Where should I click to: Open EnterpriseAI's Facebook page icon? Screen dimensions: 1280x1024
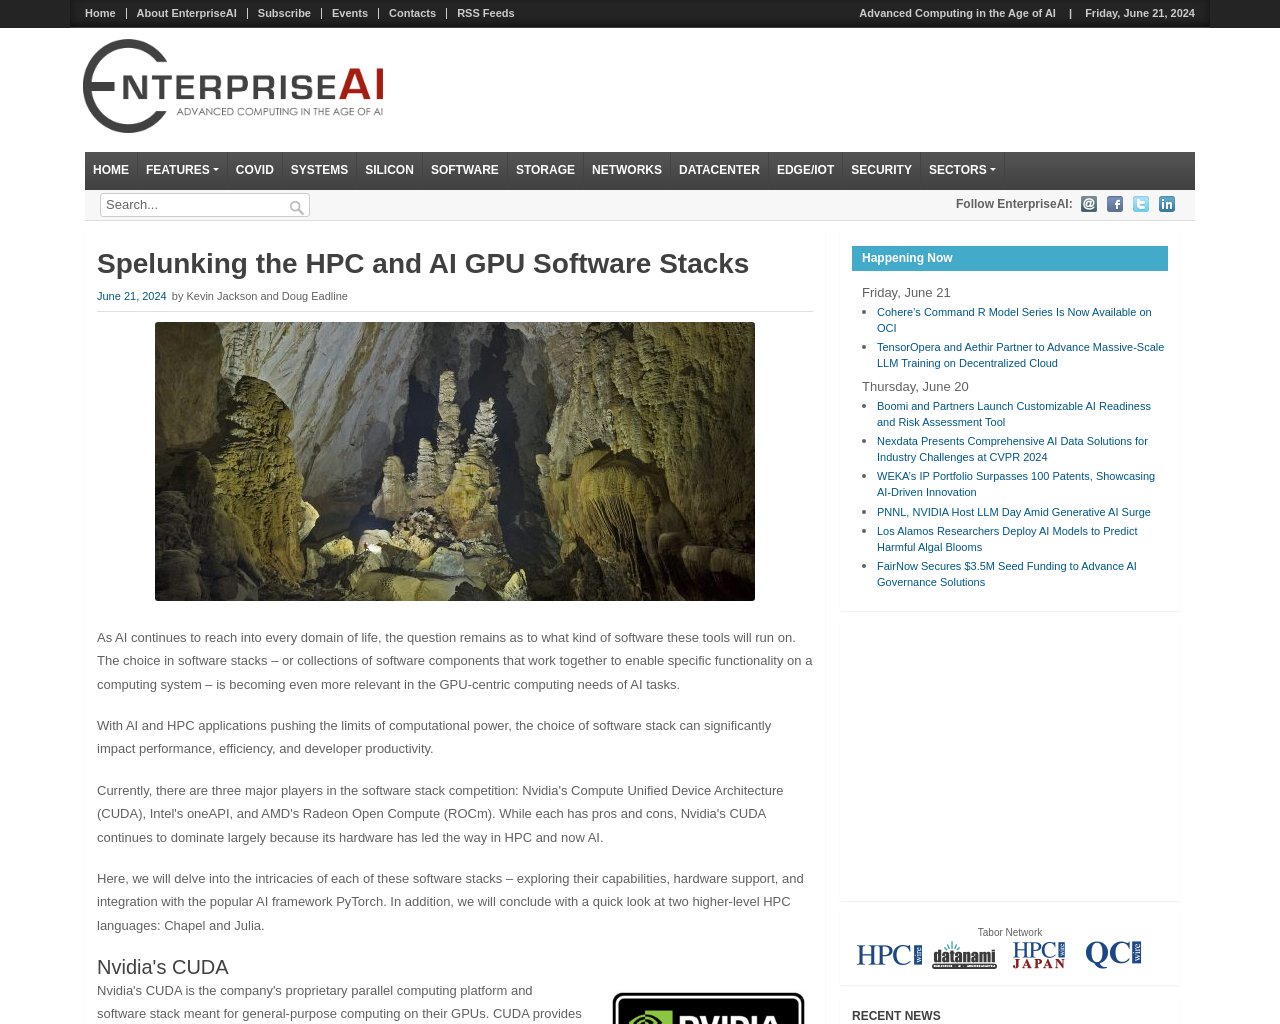1114,204
